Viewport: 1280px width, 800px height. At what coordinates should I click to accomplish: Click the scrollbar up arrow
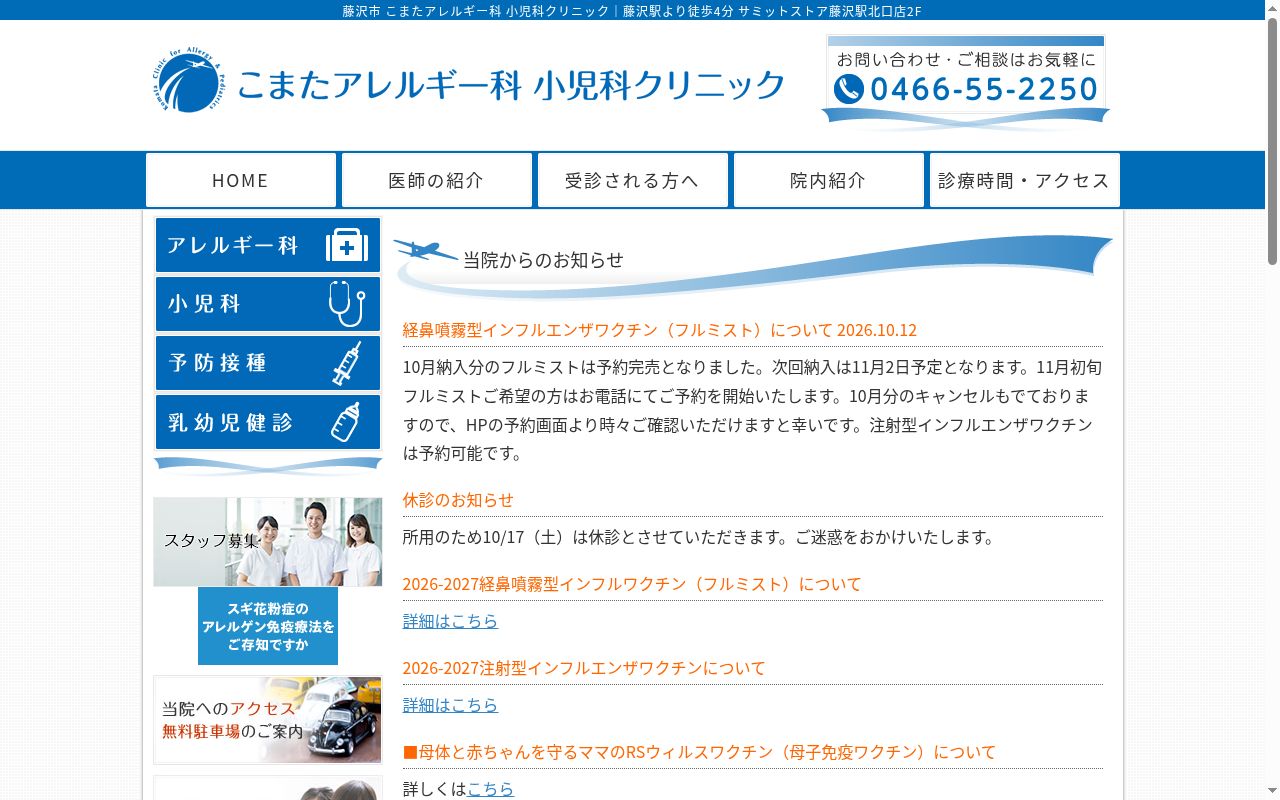pos(1272,8)
